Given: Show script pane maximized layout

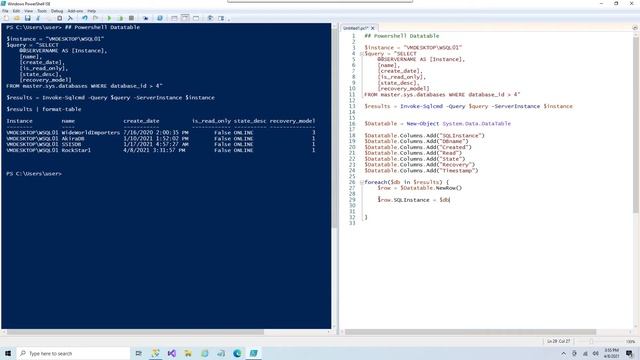Looking at the screenshot, I should 196,18.
